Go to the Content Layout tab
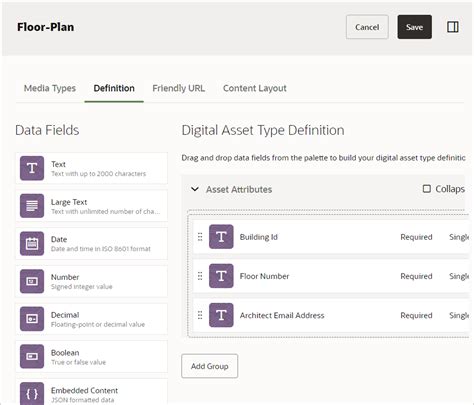The width and height of the screenshot is (474, 405). pyautogui.click(x=255, y=88)
